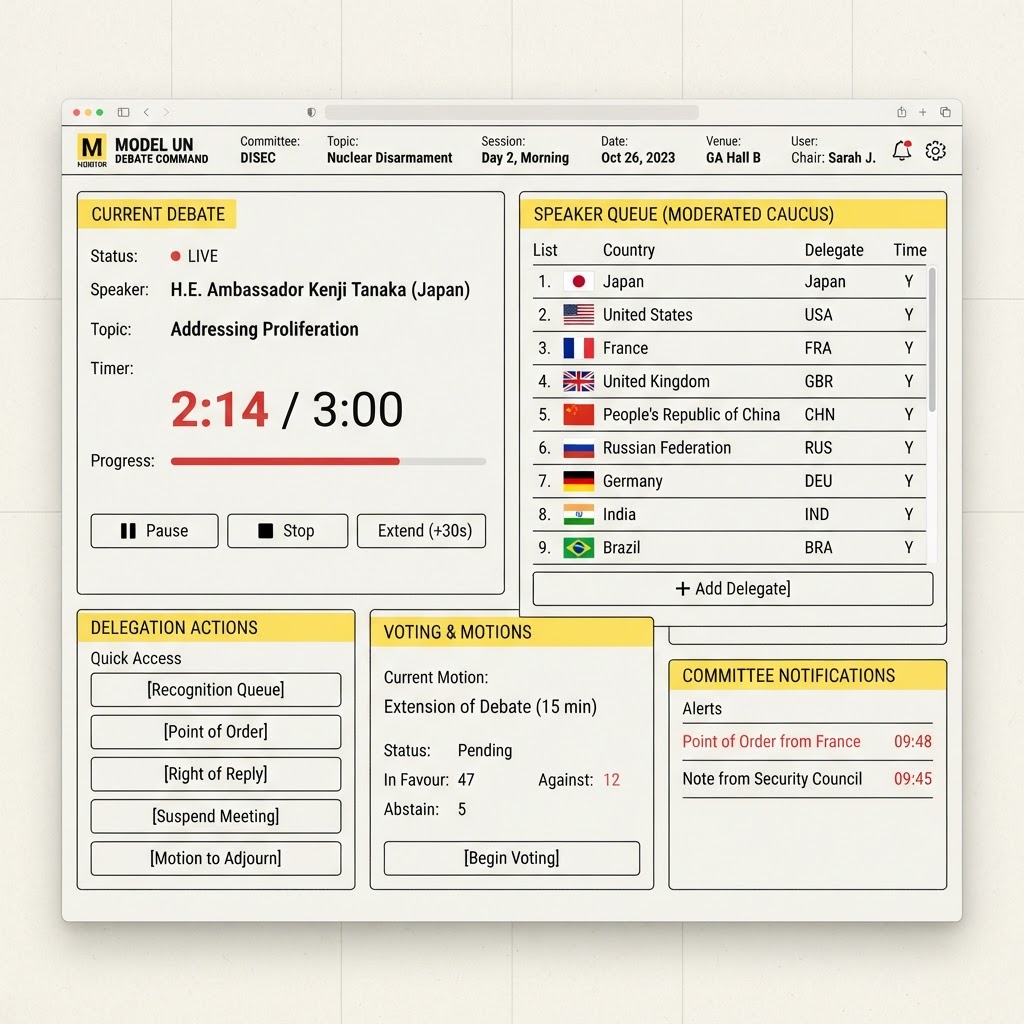Select the Russian Federation entry
1024x1024 pixels.
(x=667, y=448)
